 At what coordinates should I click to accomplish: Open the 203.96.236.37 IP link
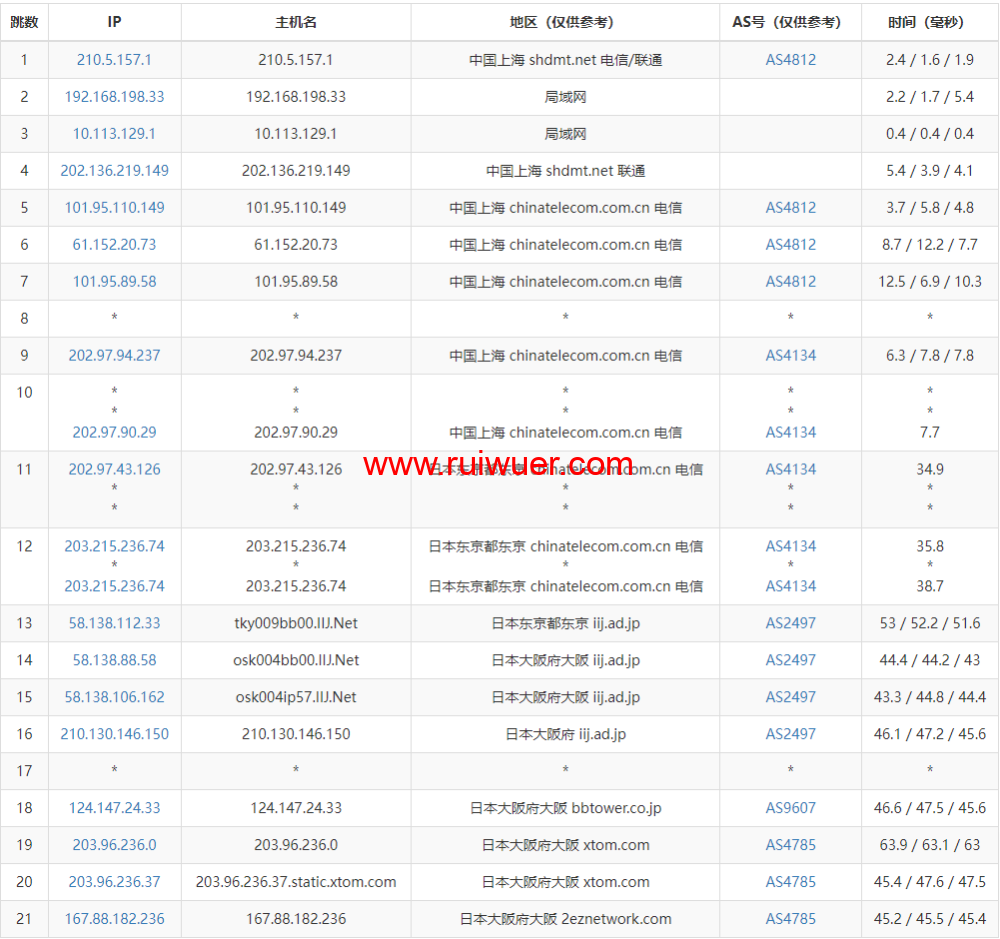pyautogui.click(x=114, y=882)
